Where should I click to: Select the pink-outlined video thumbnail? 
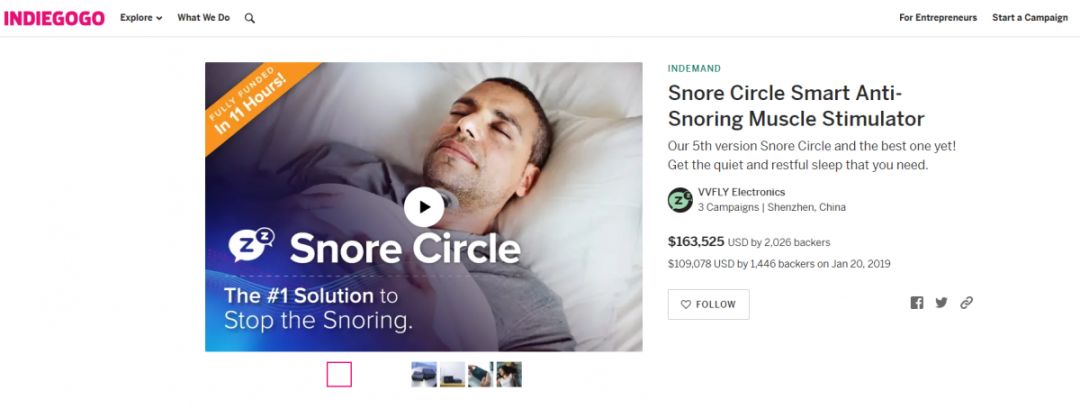tap(339, 374)
